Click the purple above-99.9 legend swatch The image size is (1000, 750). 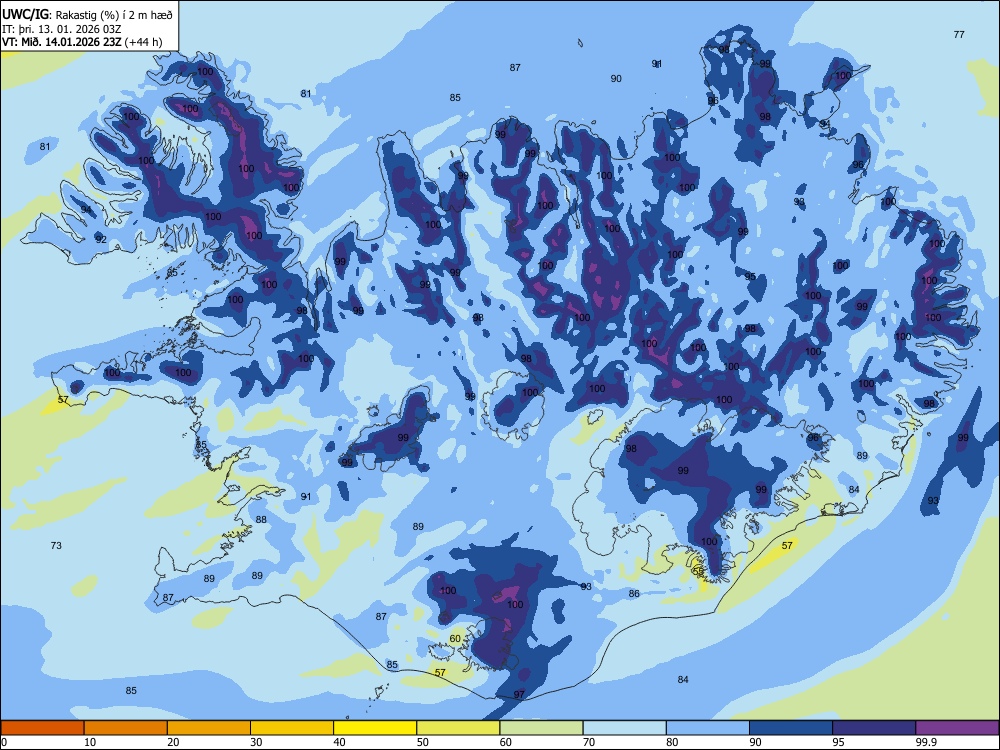(957, 728)
